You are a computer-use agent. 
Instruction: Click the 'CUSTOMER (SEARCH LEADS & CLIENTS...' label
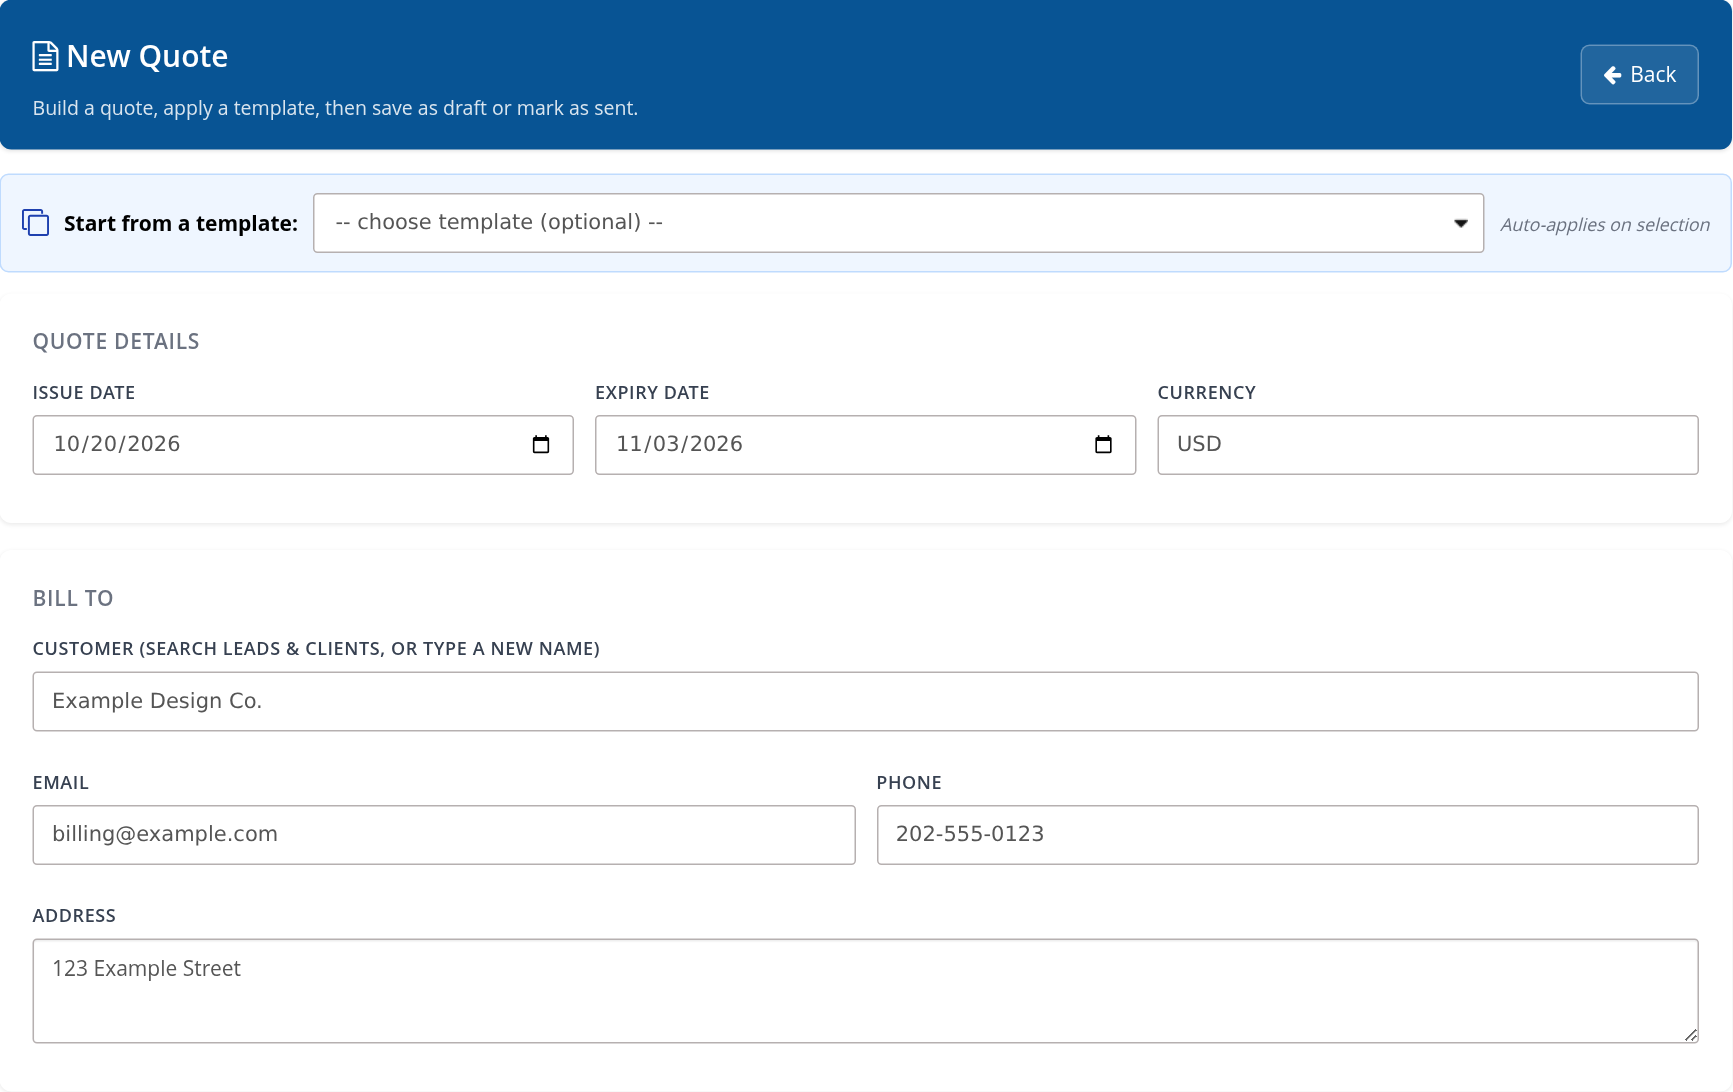click(x=316, y=649)
